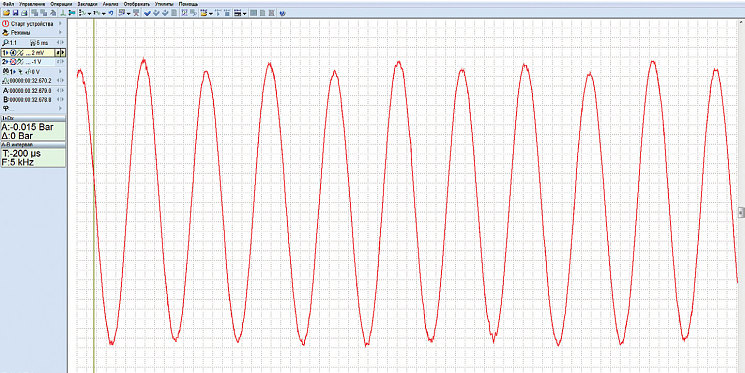745x373 pixels.
Task: Open the Файл menu
Action: 9,4
